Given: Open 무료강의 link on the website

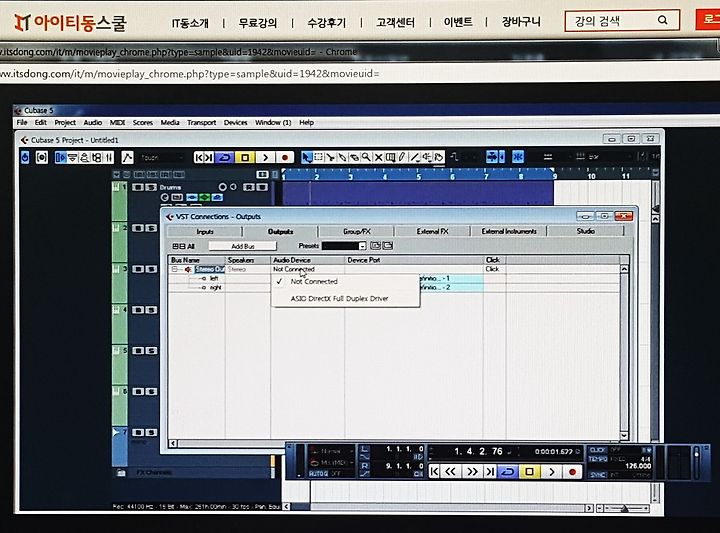Looking at the screenshot, I should (x=258, y=23).
